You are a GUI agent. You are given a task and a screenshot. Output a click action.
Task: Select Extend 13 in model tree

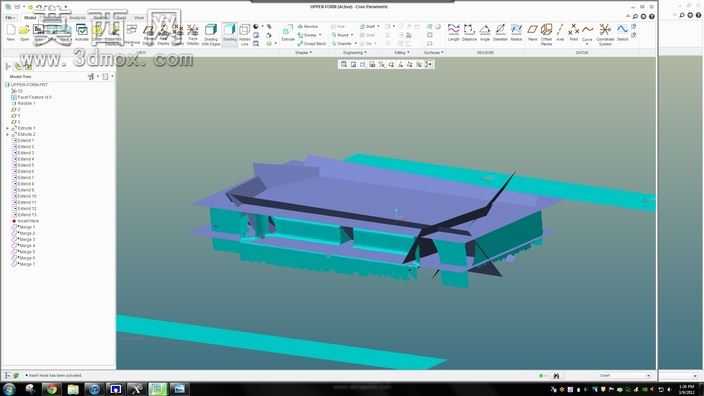coord(26,215)
